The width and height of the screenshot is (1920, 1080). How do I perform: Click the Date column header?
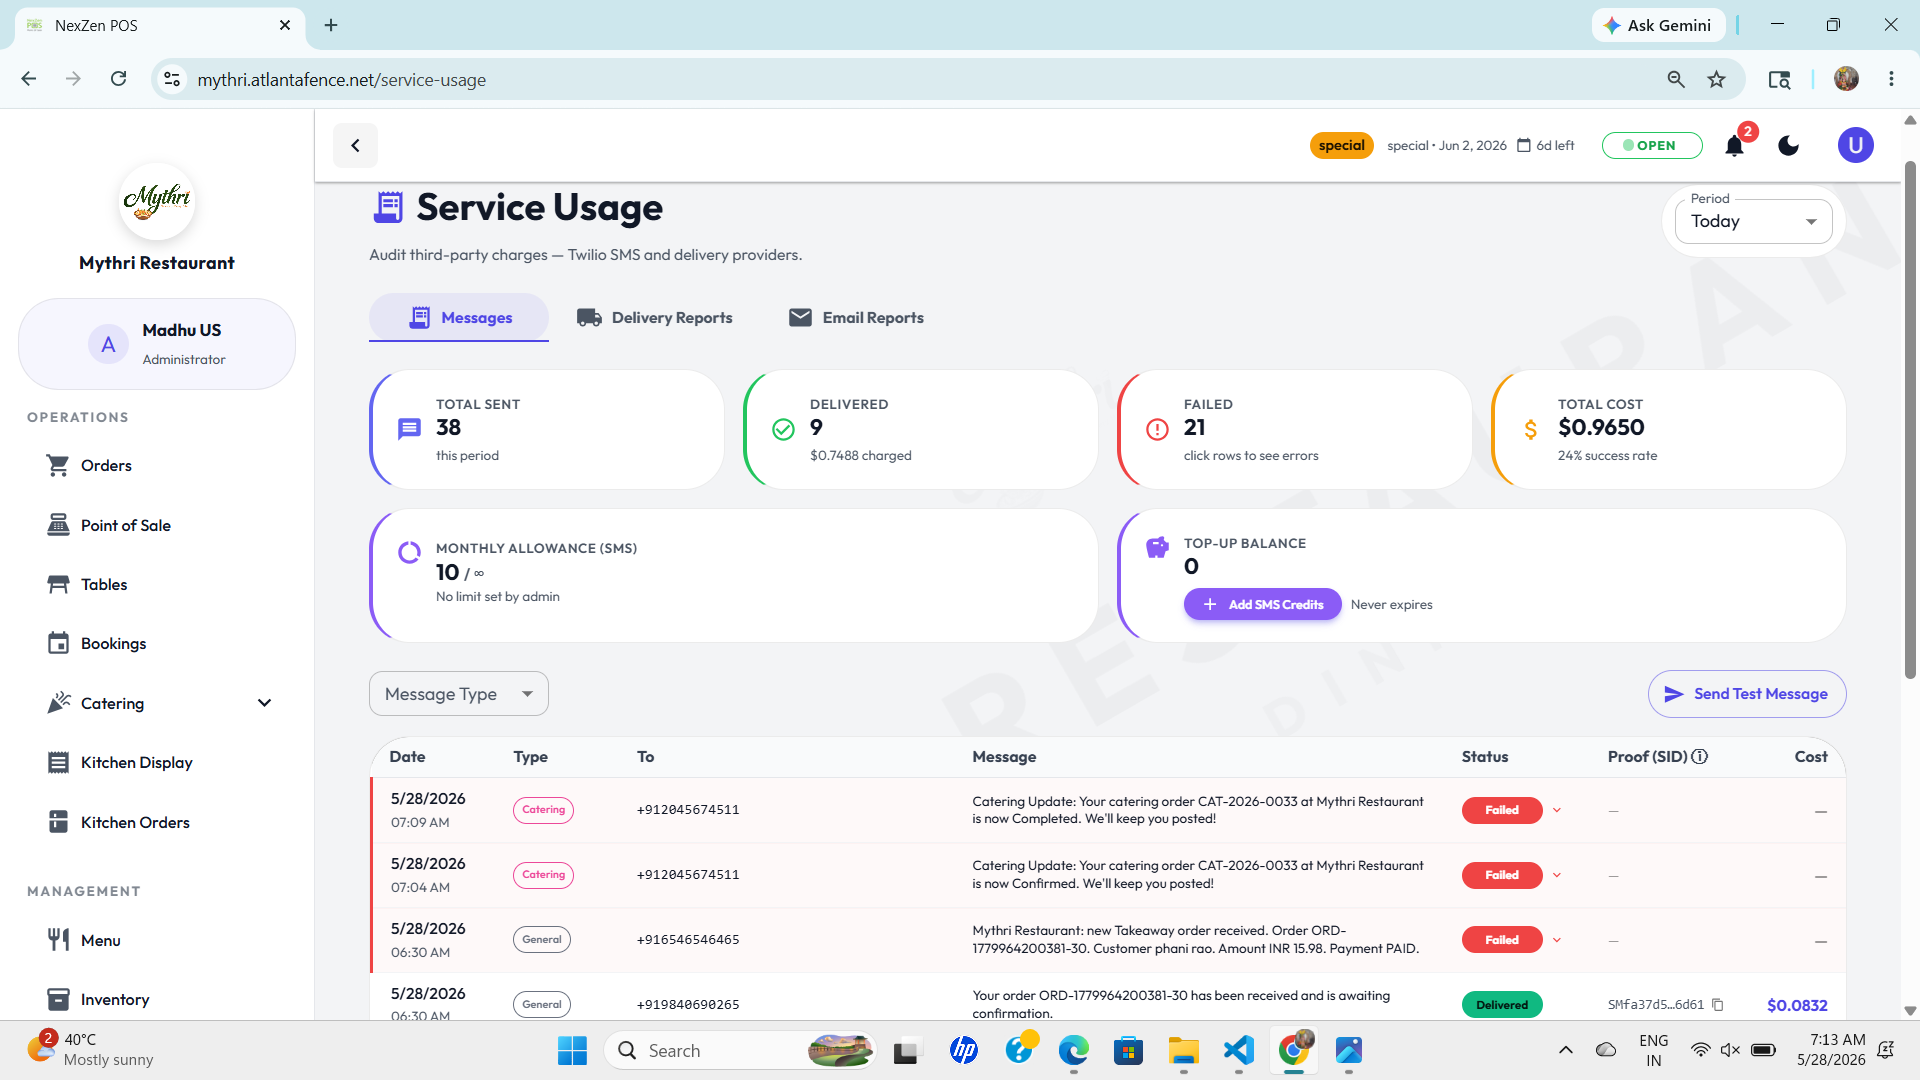click(407, 757)
